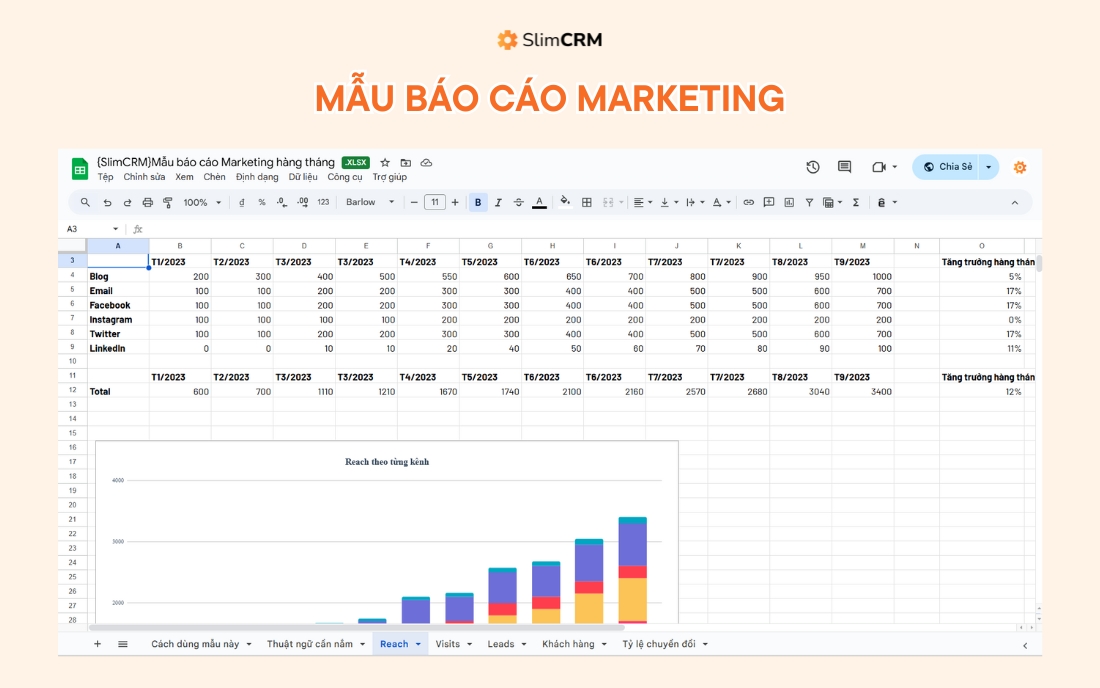
Task: Open the Reach sheet tab menu
Action: click(417, 643)
